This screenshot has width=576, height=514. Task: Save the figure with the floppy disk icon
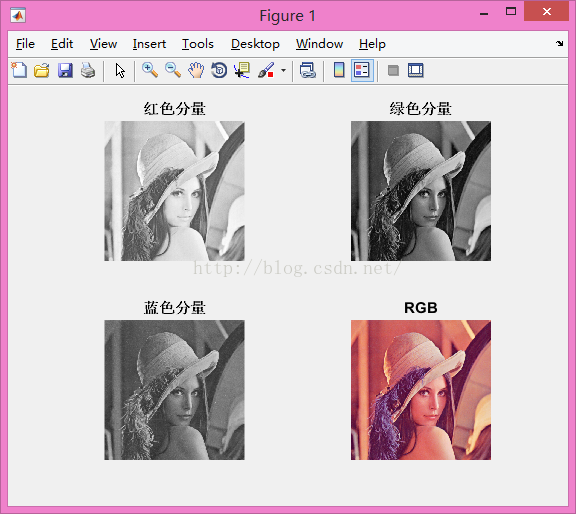coord(65,70)
